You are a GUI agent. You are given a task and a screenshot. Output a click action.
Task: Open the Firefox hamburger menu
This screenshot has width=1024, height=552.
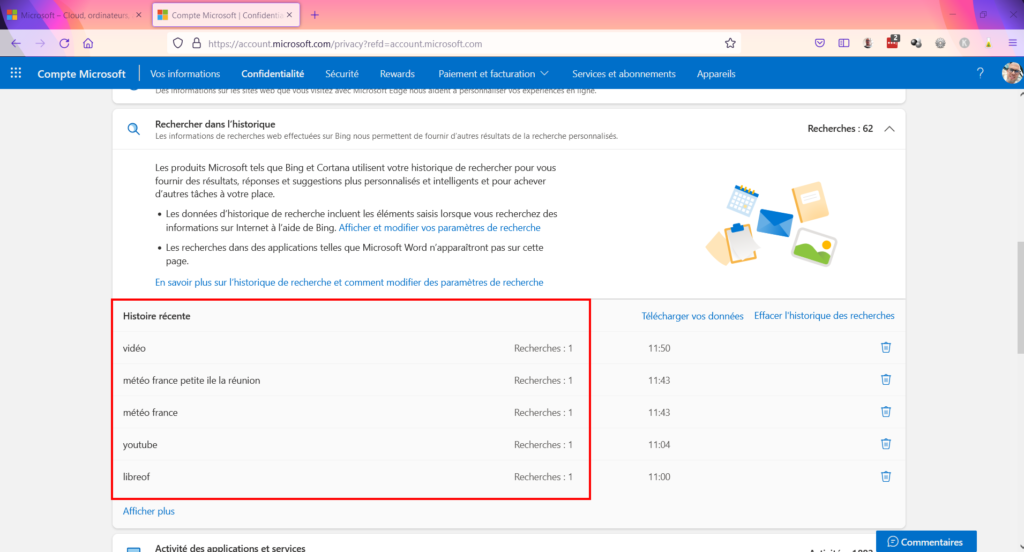coord(1012,43)
